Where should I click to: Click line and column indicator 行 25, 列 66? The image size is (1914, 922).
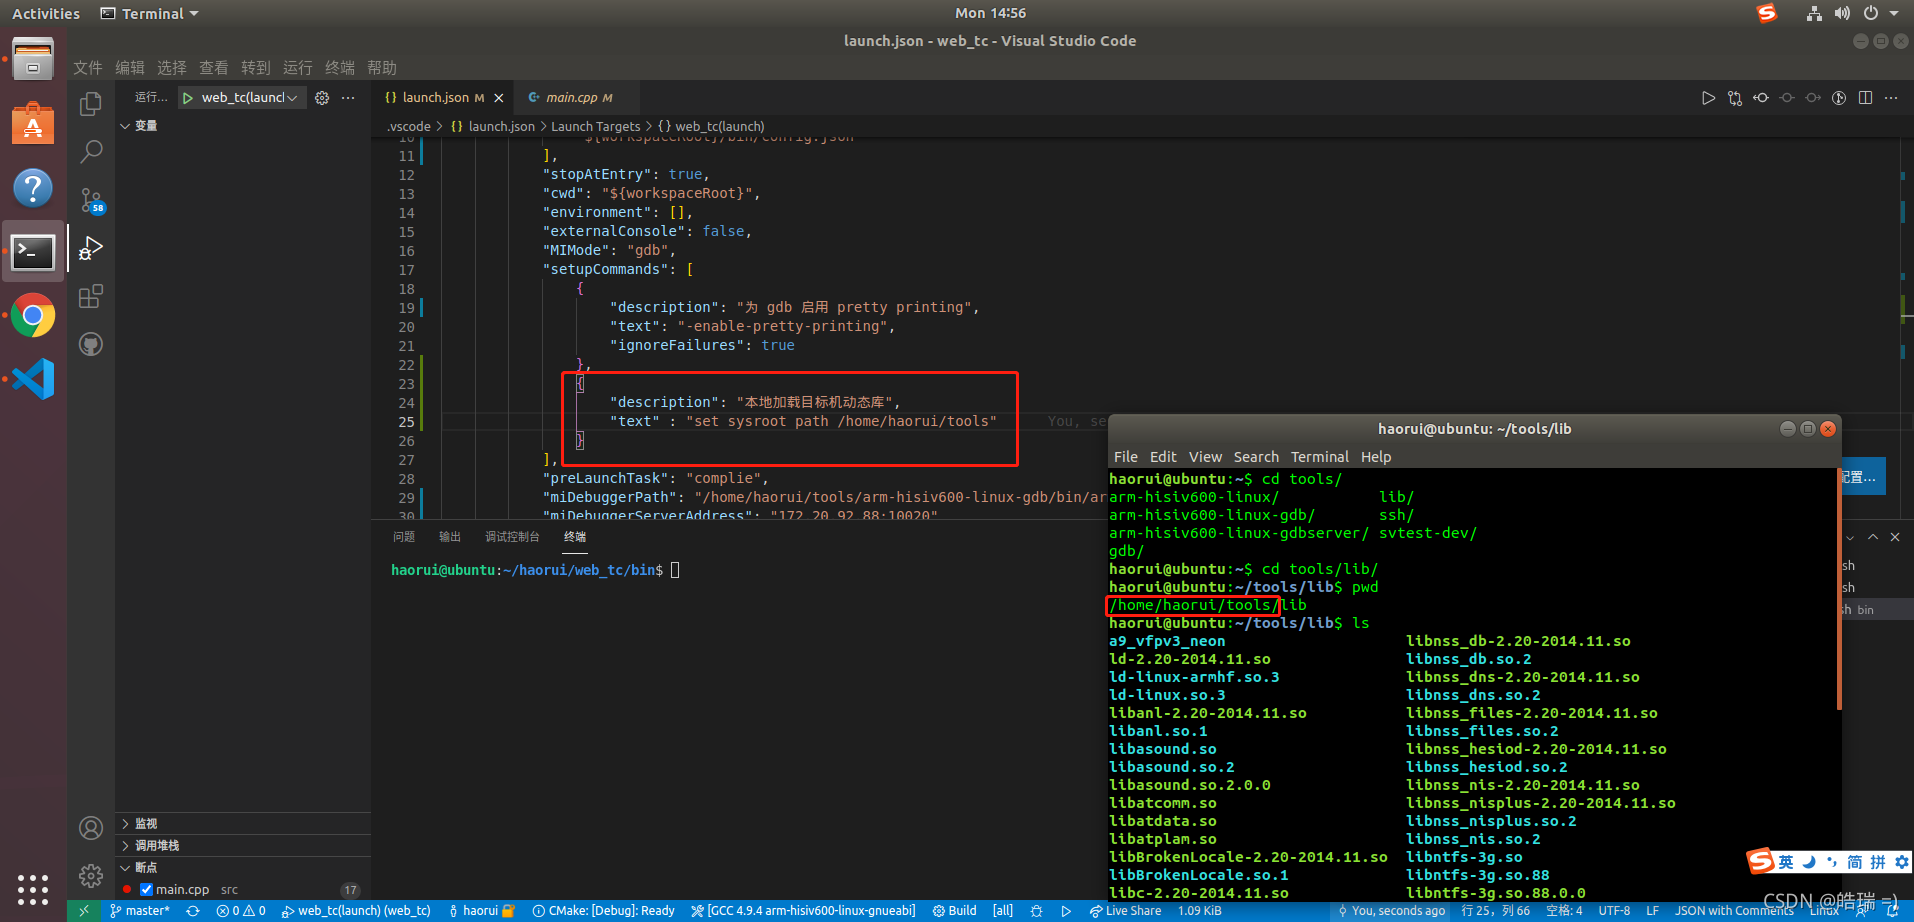coord(1496,911)
